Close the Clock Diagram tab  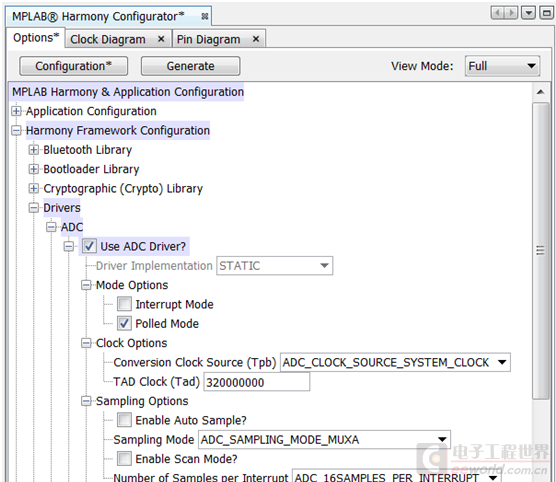pyautogui.click(x=161, y=39)
